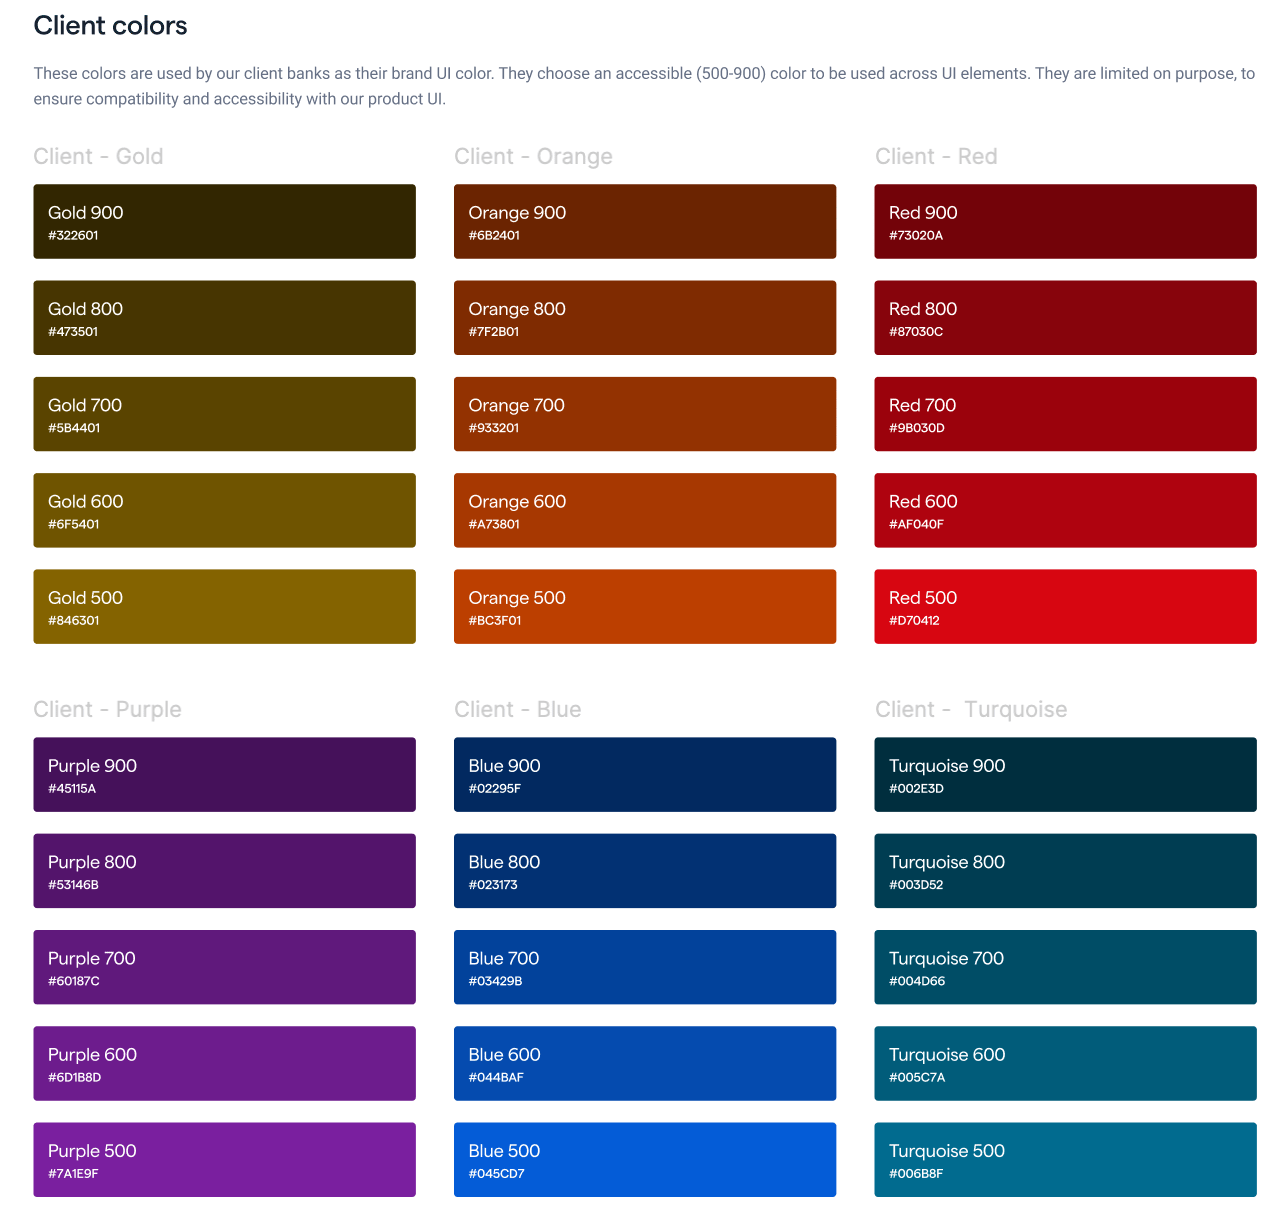This screenshot has height=1210, width=1282.
Task: Click the Blue 500 color swatch
Action: 644,1159
